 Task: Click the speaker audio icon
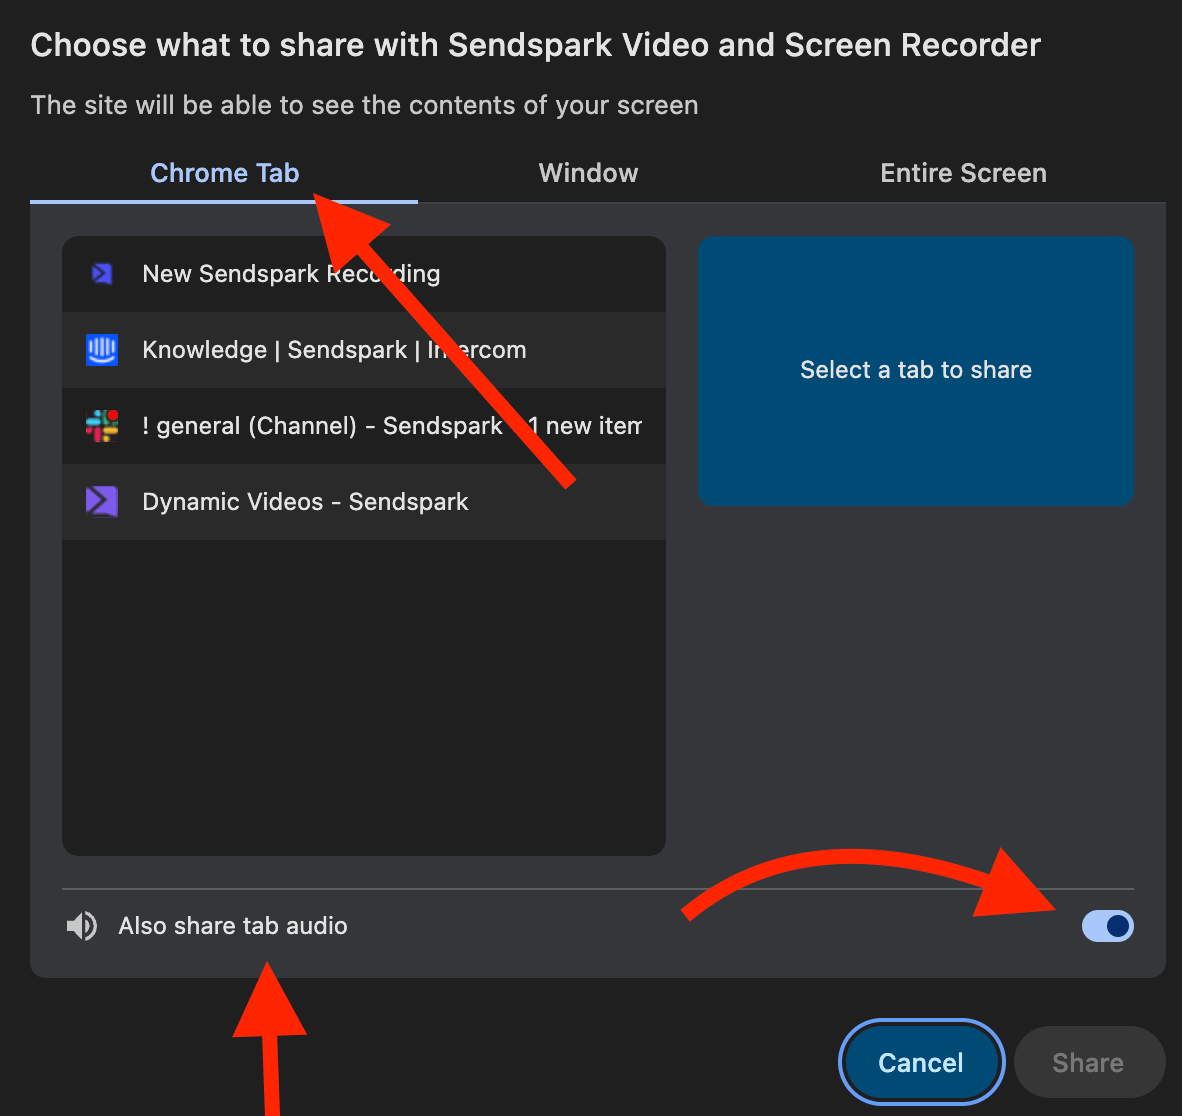click(81, 926)
